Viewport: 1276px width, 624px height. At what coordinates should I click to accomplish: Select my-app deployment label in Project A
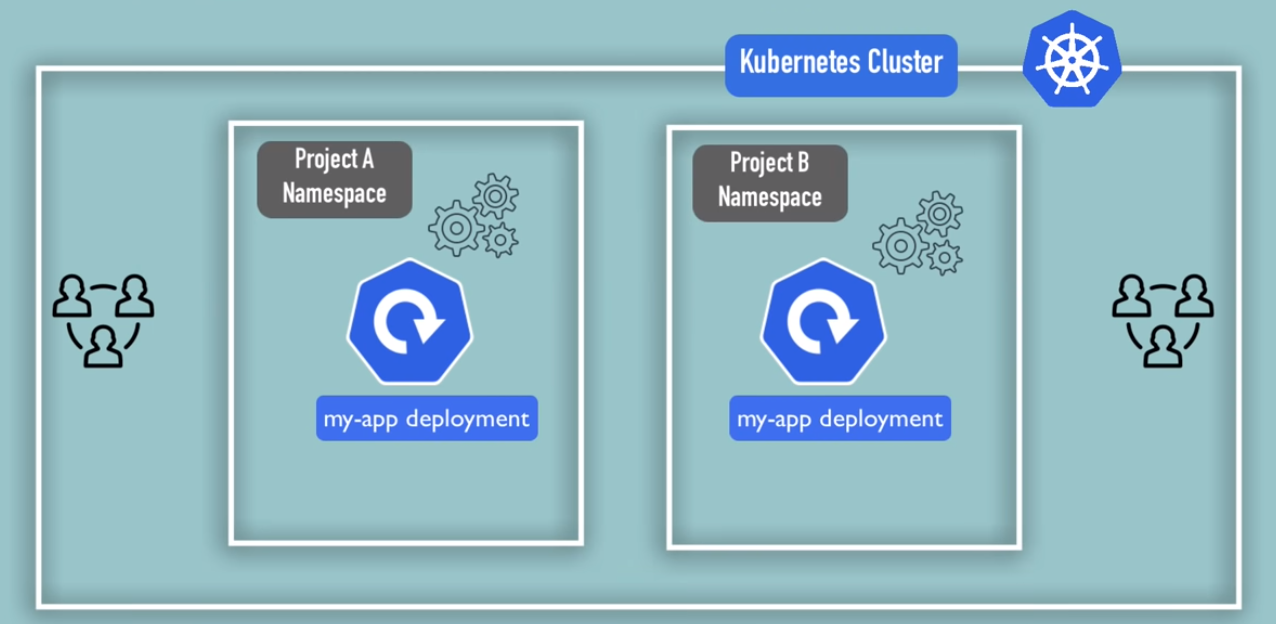(427, 418)
